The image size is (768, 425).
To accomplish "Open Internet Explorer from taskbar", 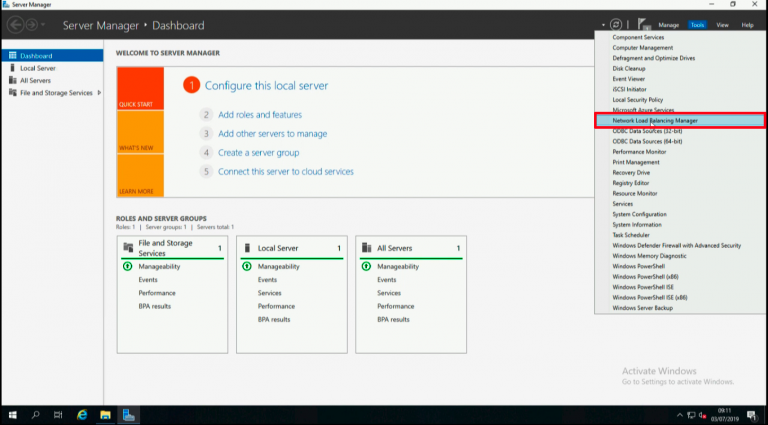I will pyautogui.click(x=82, y=415).
